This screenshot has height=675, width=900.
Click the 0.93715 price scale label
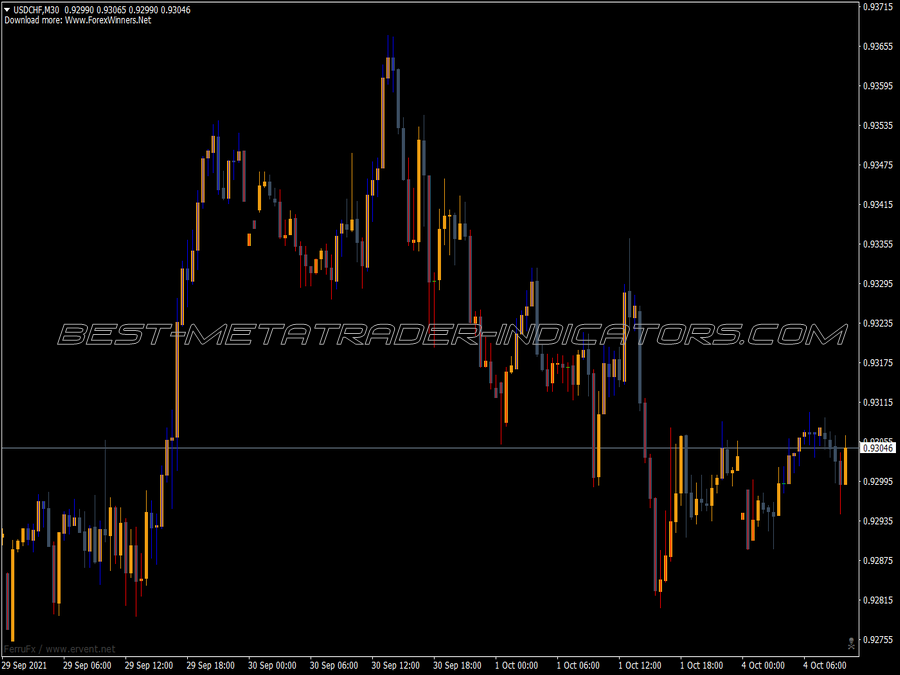pos(878,7)
